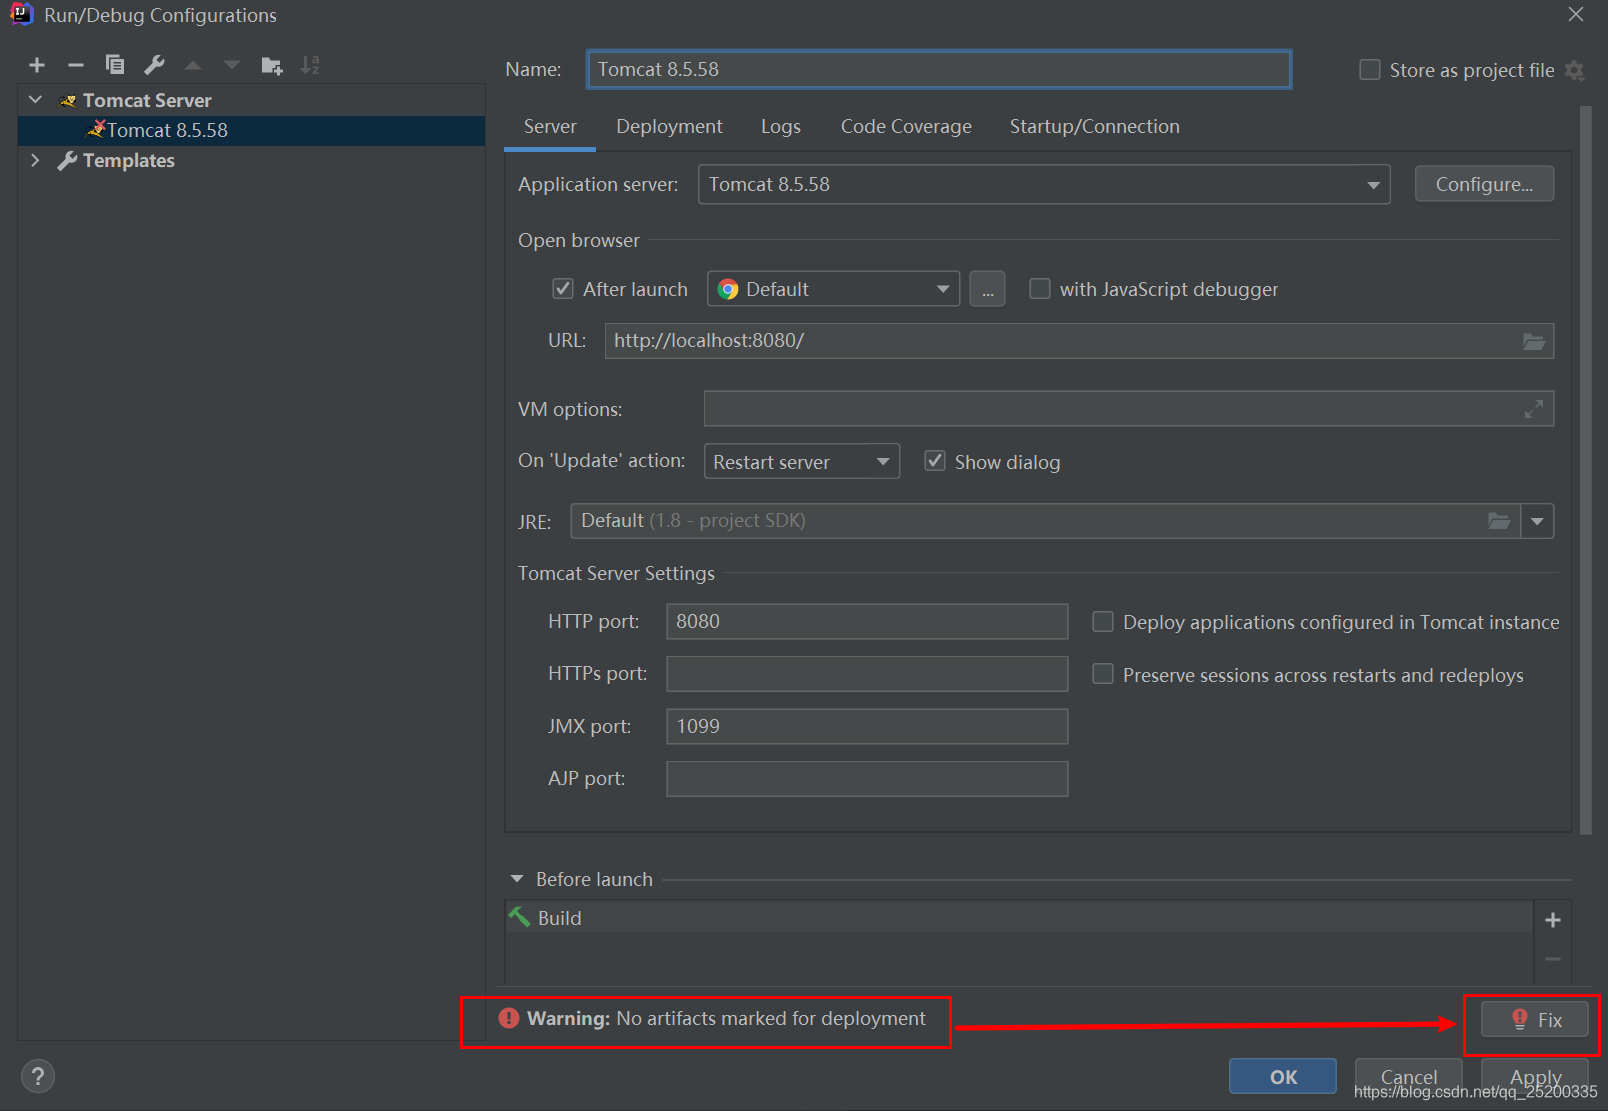Open the help question mark
1608x1111 pixels.
(38, 1077)
